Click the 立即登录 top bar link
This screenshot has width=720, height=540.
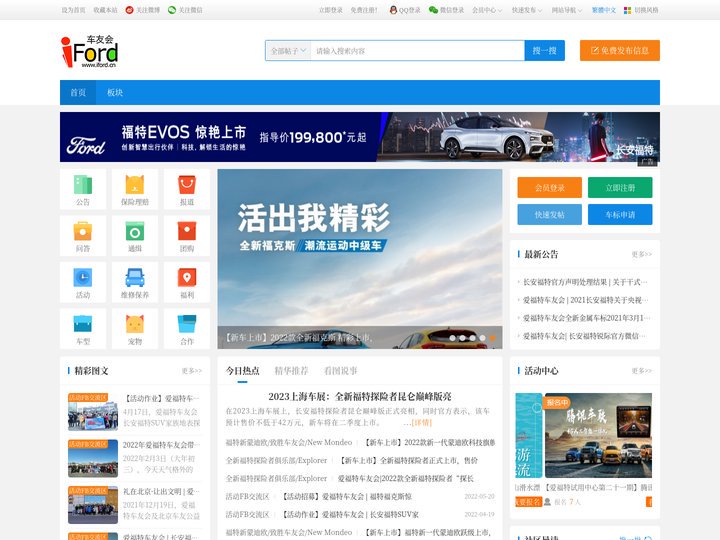331,10
